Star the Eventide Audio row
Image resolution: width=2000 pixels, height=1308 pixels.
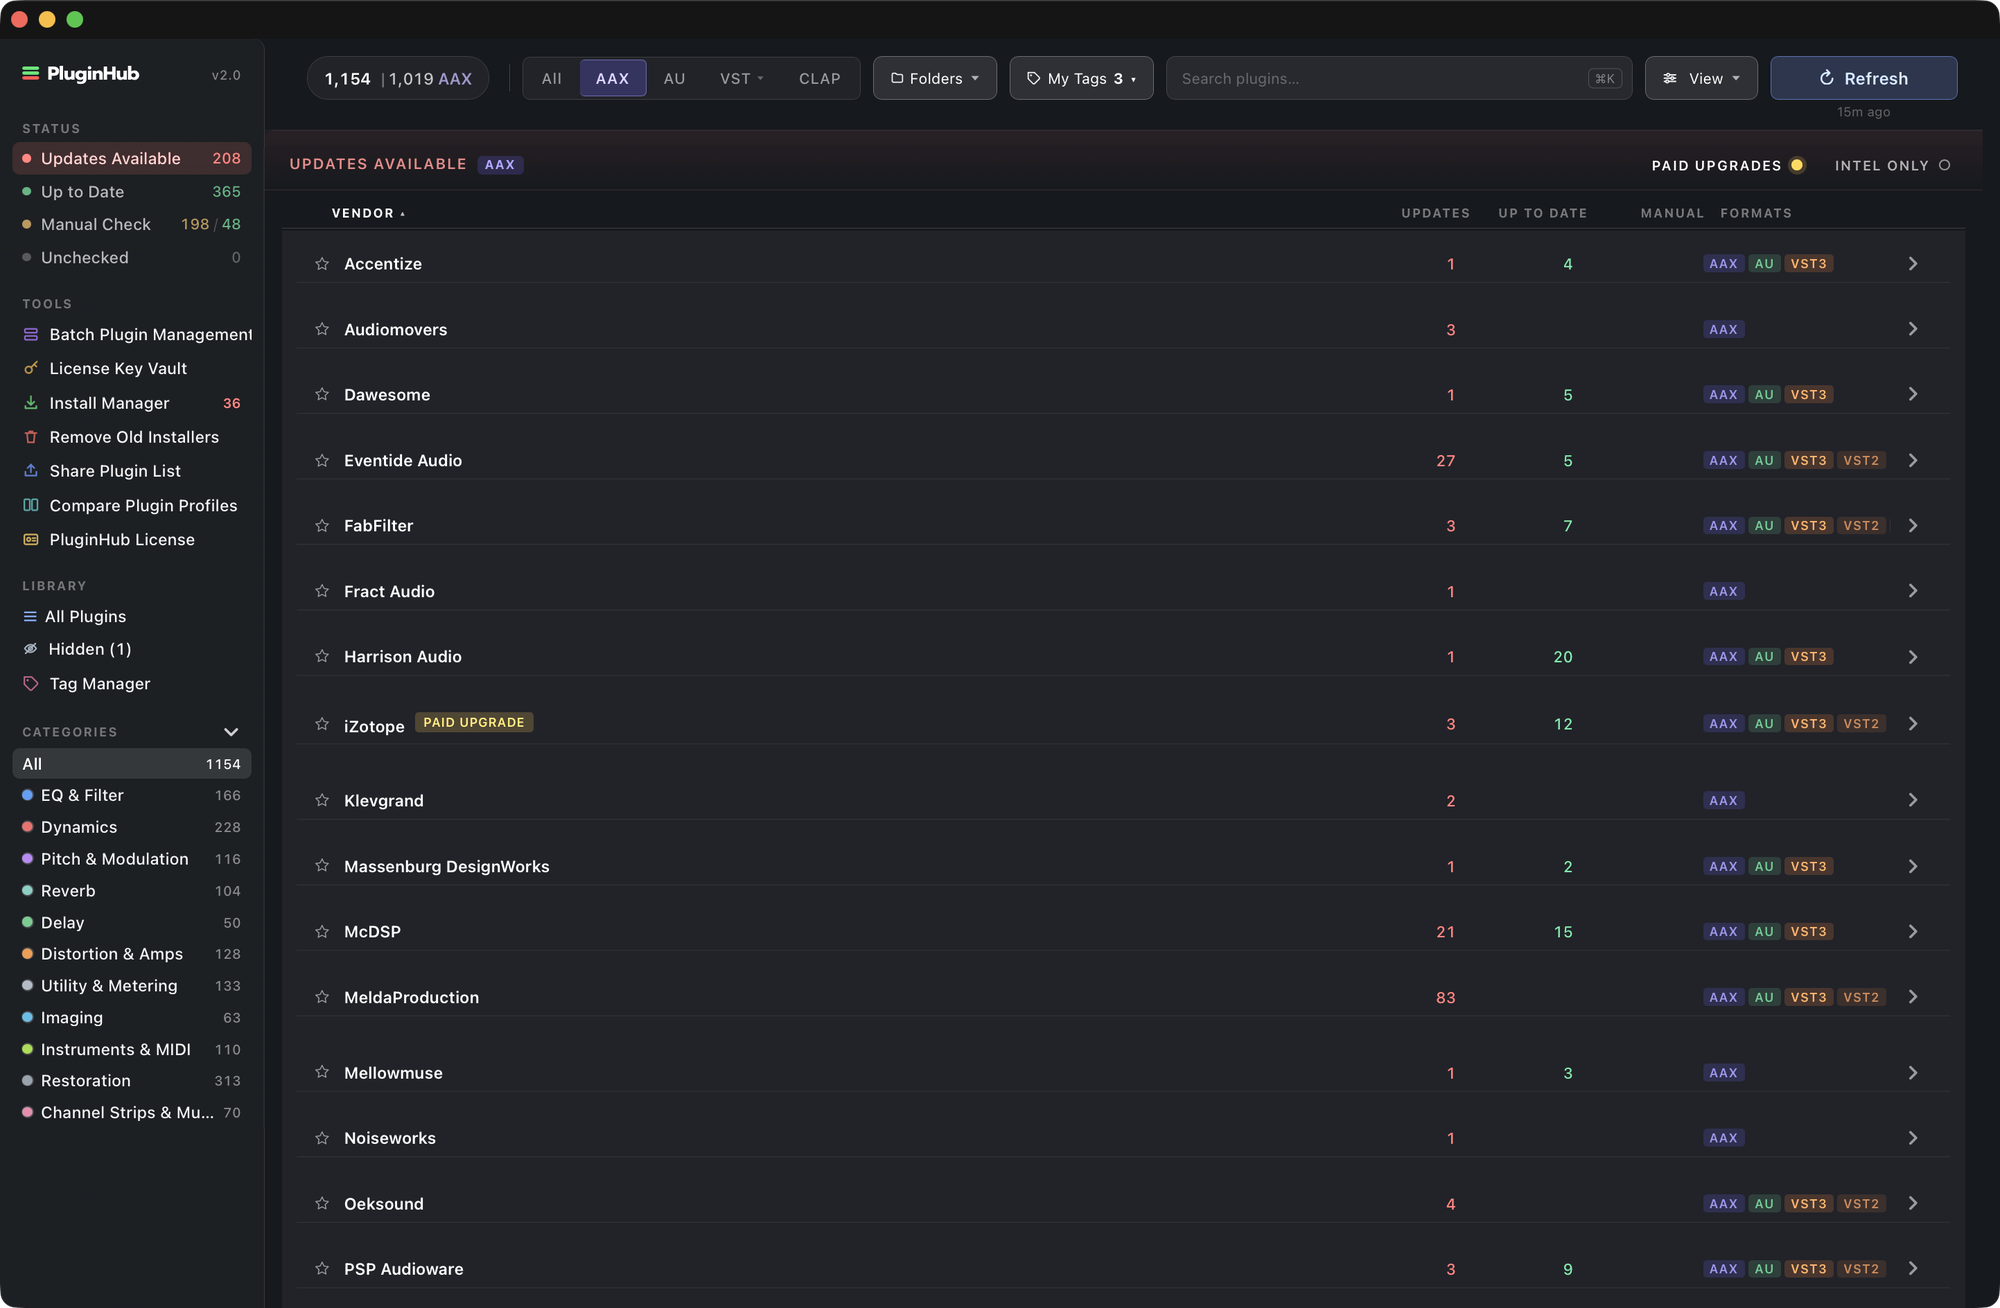pyautogui.click(x=322, y=460)
